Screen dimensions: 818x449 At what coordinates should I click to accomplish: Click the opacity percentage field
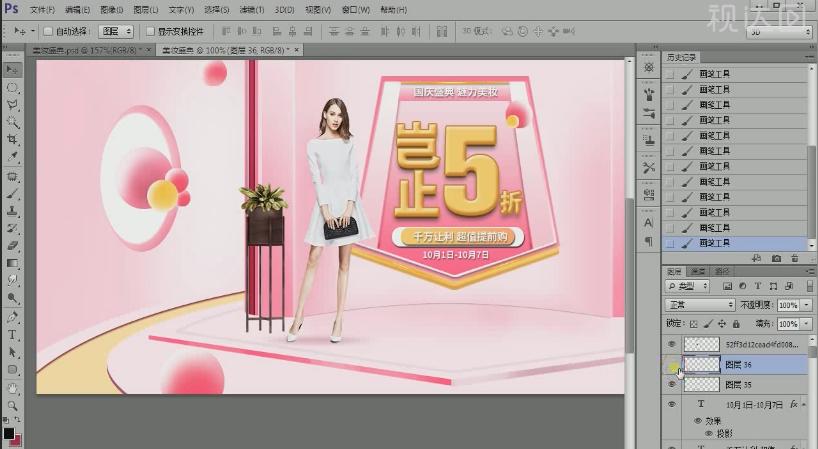point(788,305)
